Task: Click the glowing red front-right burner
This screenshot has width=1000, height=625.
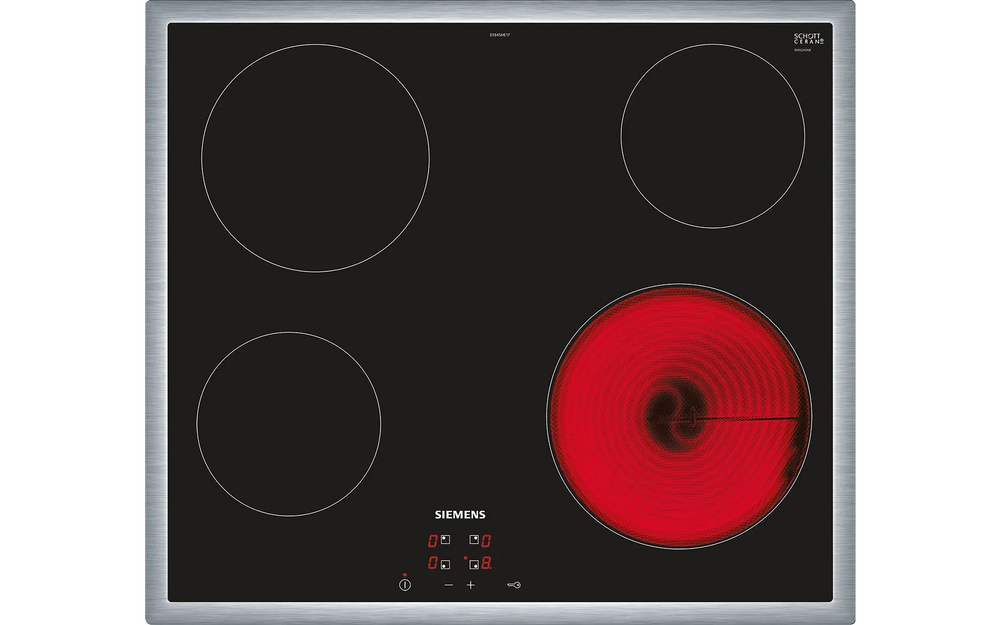Action: click(x=679, y=416)
